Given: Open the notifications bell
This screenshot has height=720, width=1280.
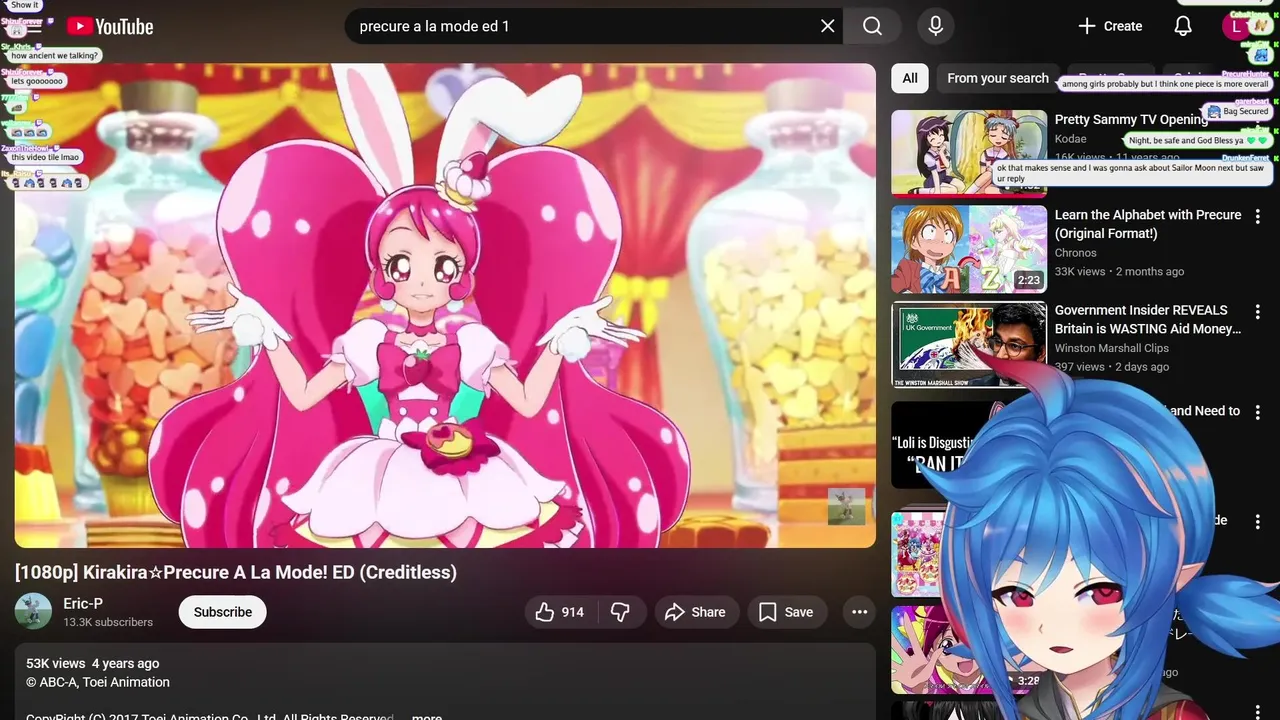Looking at the screenshot, I should point(1183,26).
